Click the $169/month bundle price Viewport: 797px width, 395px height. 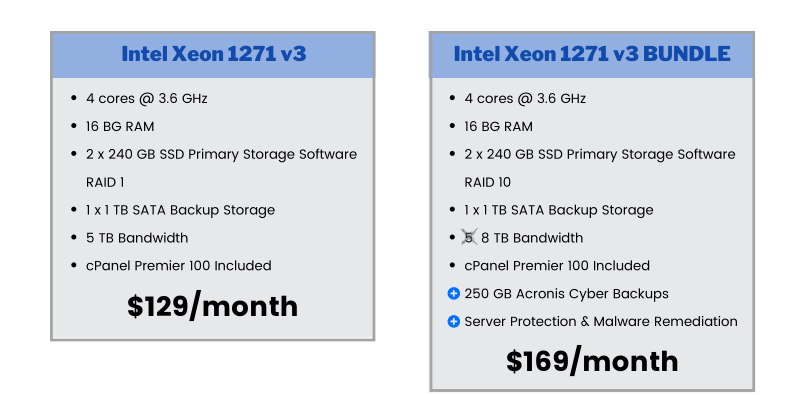pyautogui.click(x=592, y=361)
